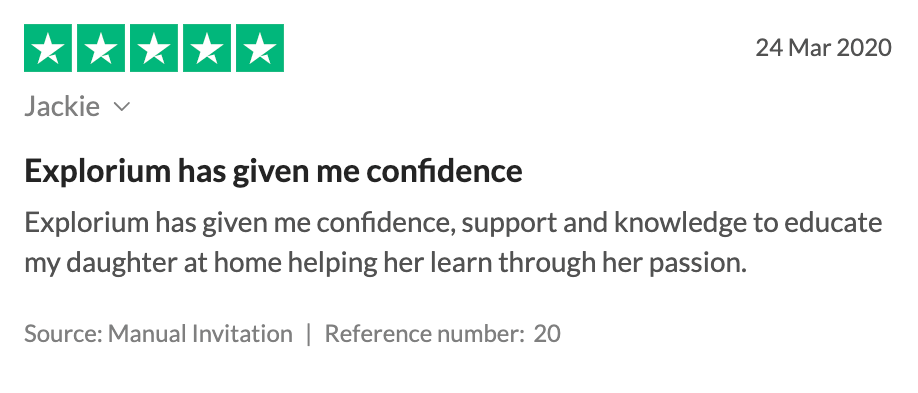This screenshot has height=393, width=918.
Task: Click the third green rating star
Action: (x=154, y=48)
